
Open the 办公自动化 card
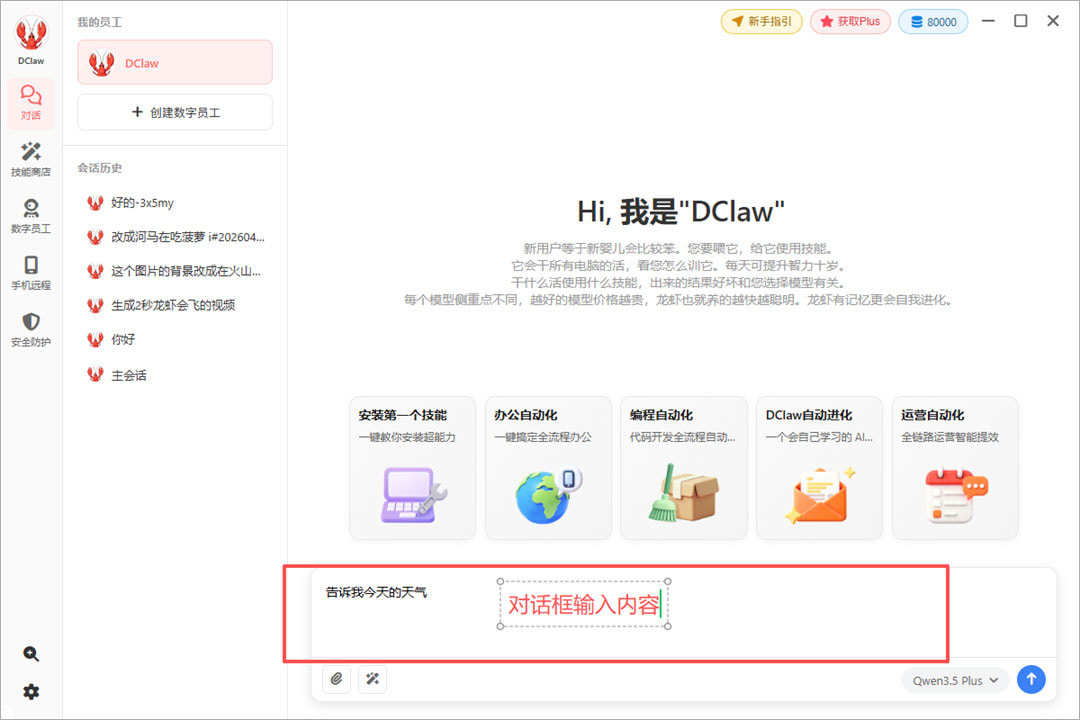(x=548, y=467)
